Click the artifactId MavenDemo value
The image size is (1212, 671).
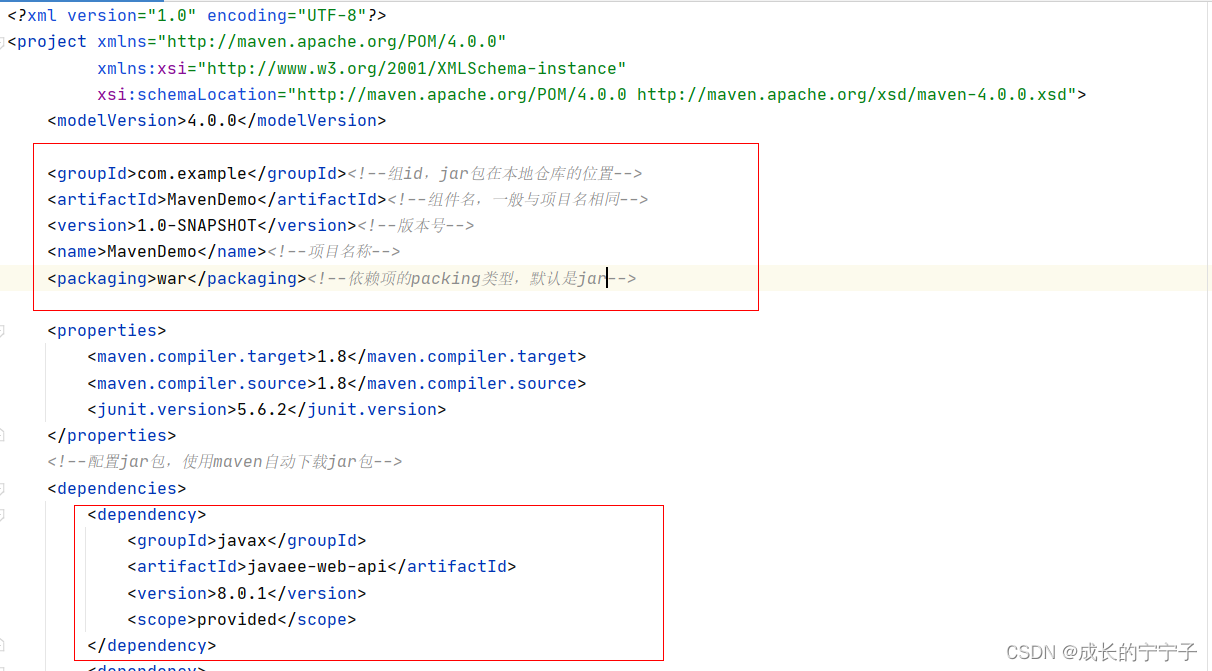(211, 199)
